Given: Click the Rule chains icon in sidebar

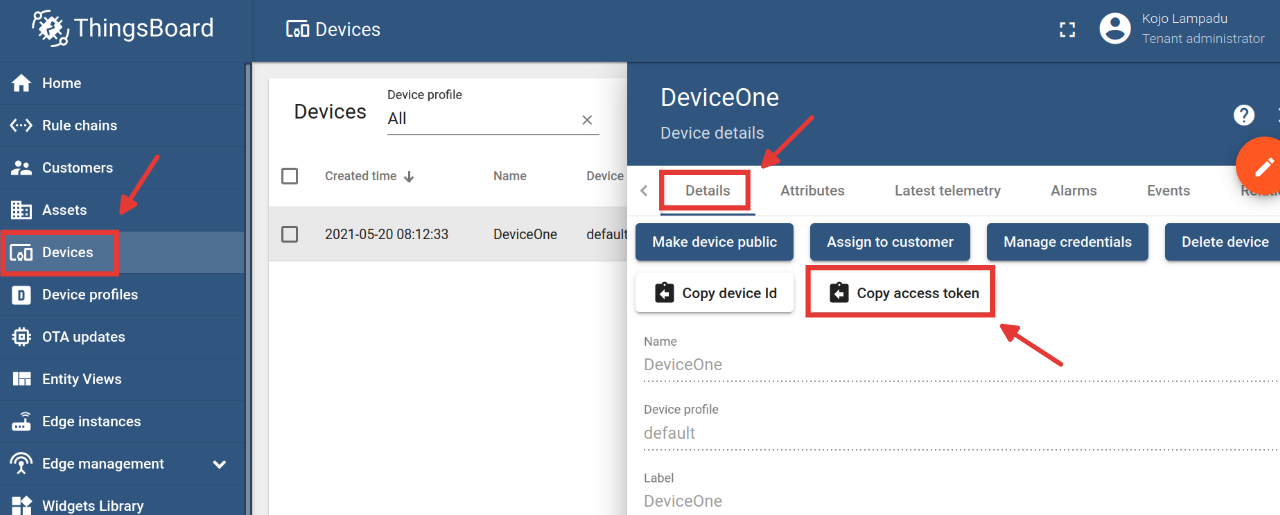Looking at the screenshot, I should (x=21, y=125).
